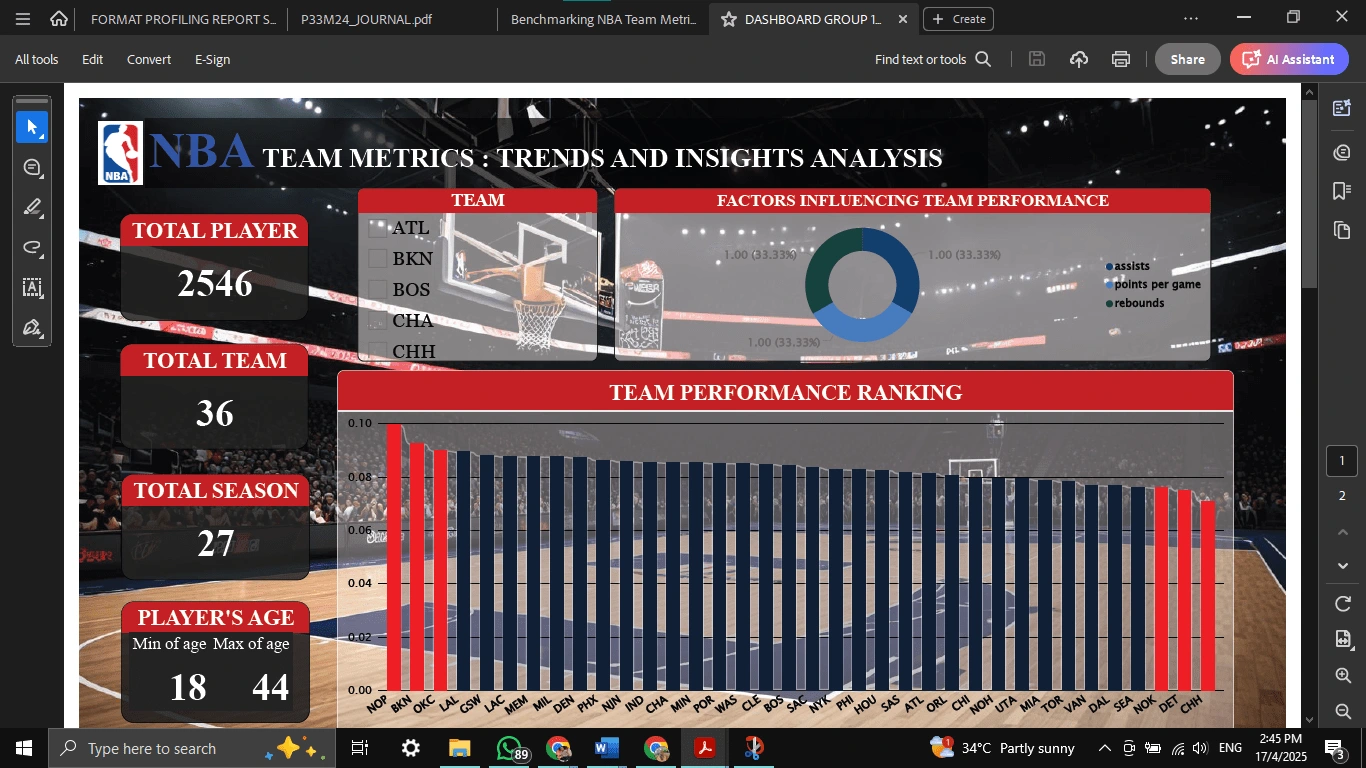The height and width of the screenshot is (768, 1366).
Task: Open the second right-rail panel icon
Action: coord(1342,152)
